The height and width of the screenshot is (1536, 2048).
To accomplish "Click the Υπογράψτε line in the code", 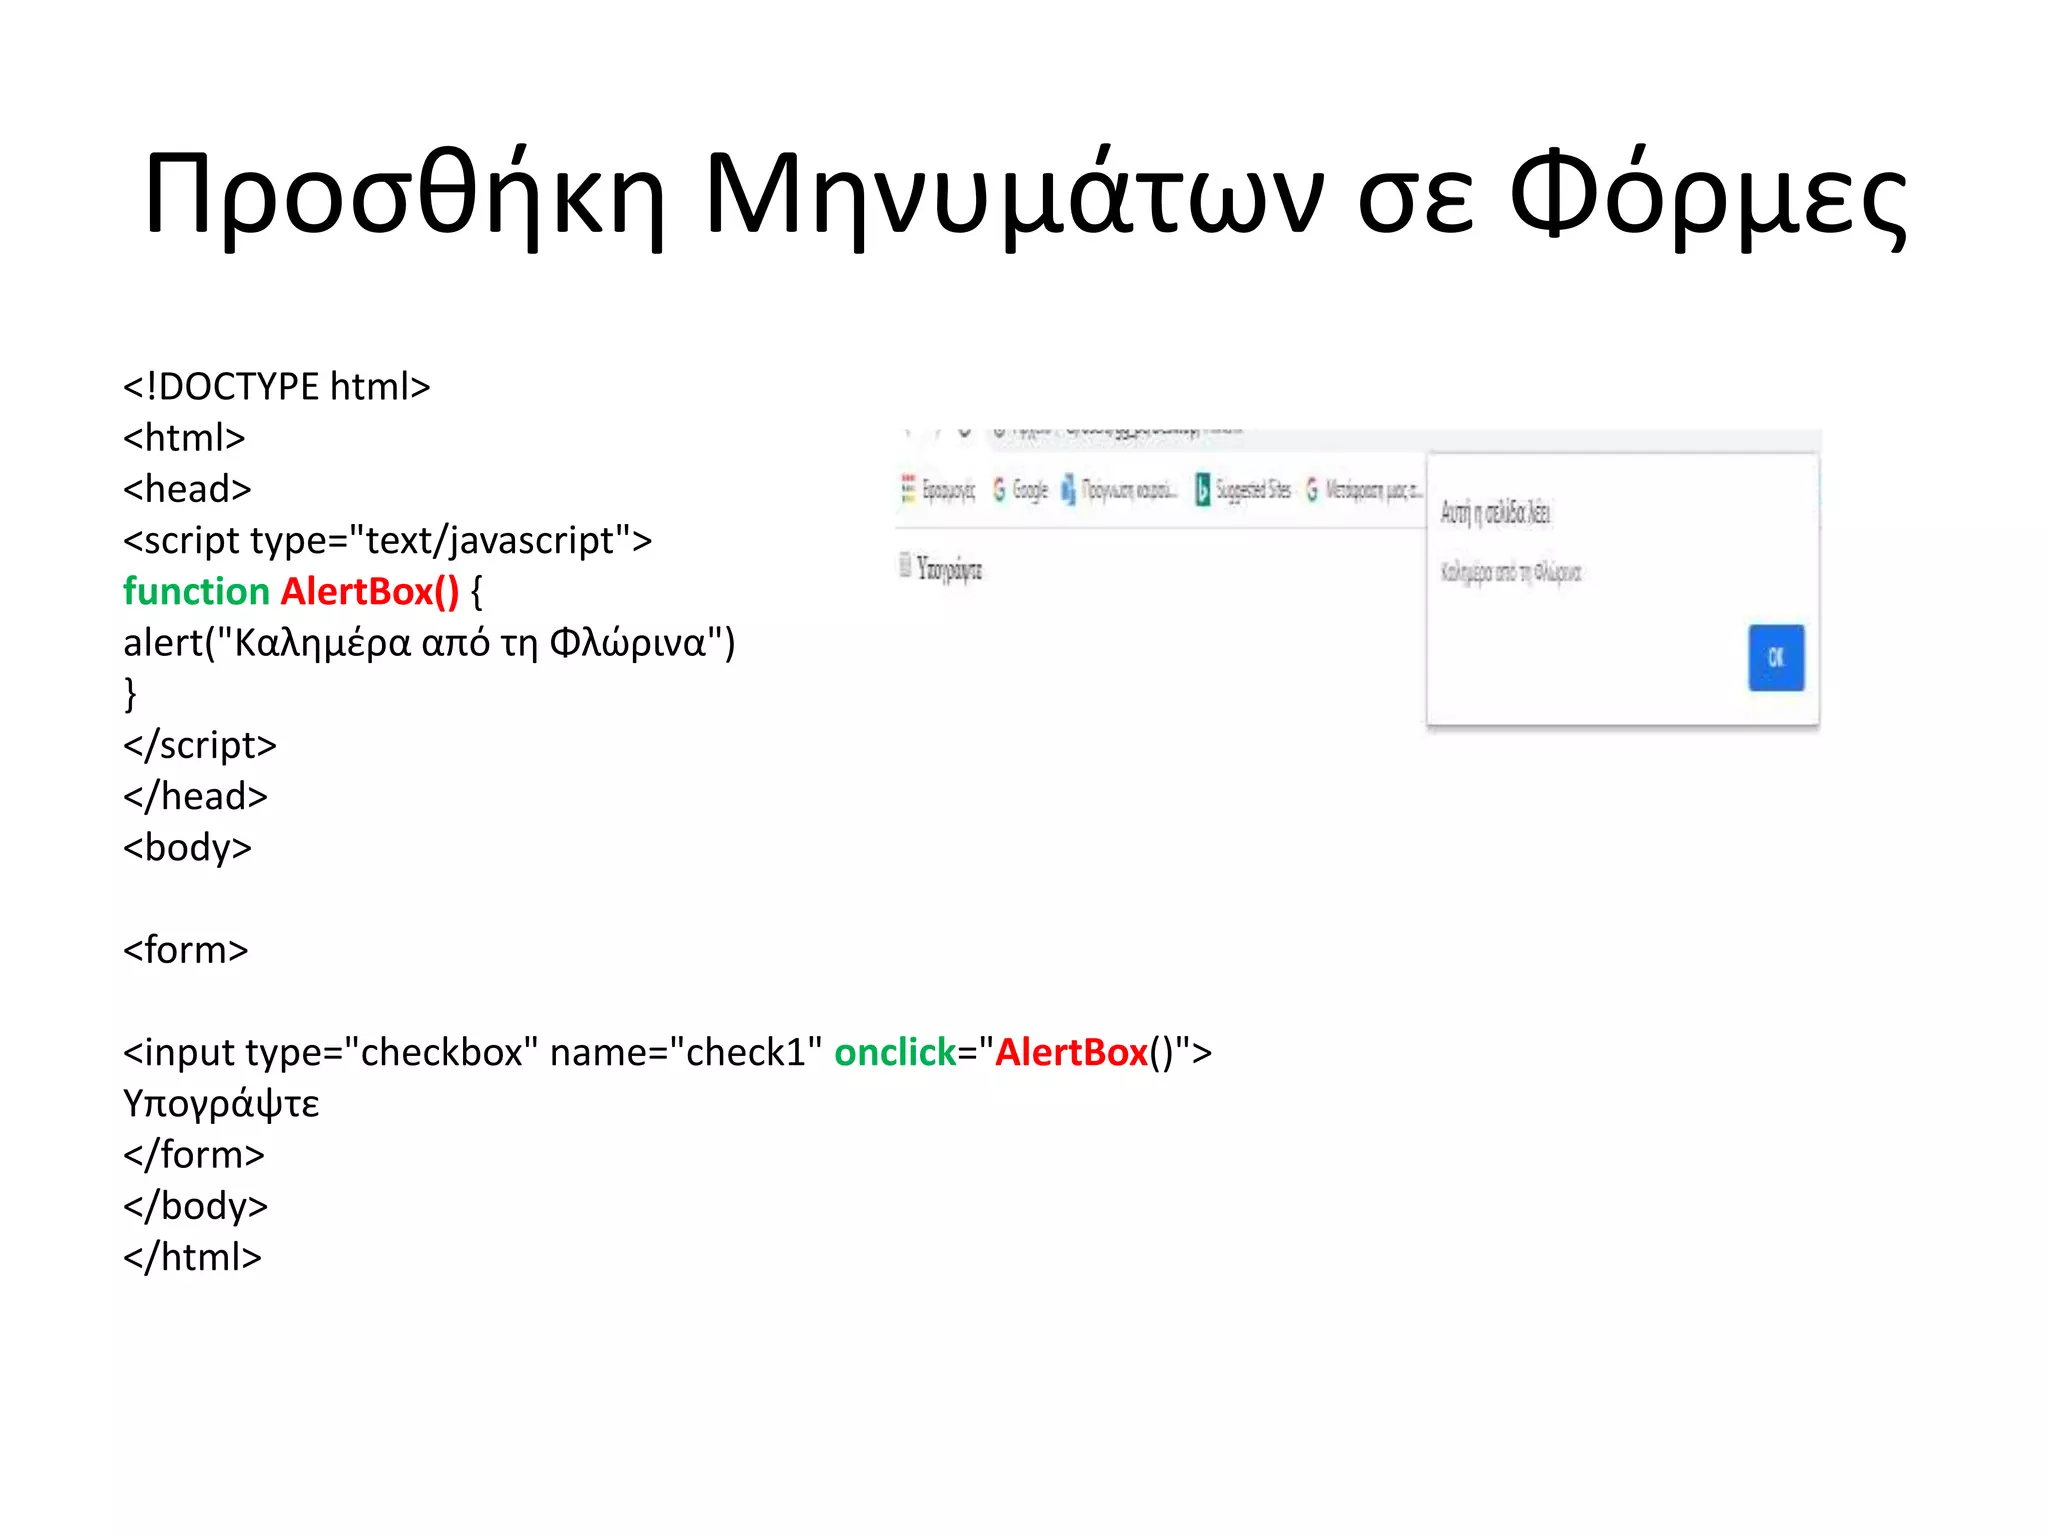I will [221, 1103].
